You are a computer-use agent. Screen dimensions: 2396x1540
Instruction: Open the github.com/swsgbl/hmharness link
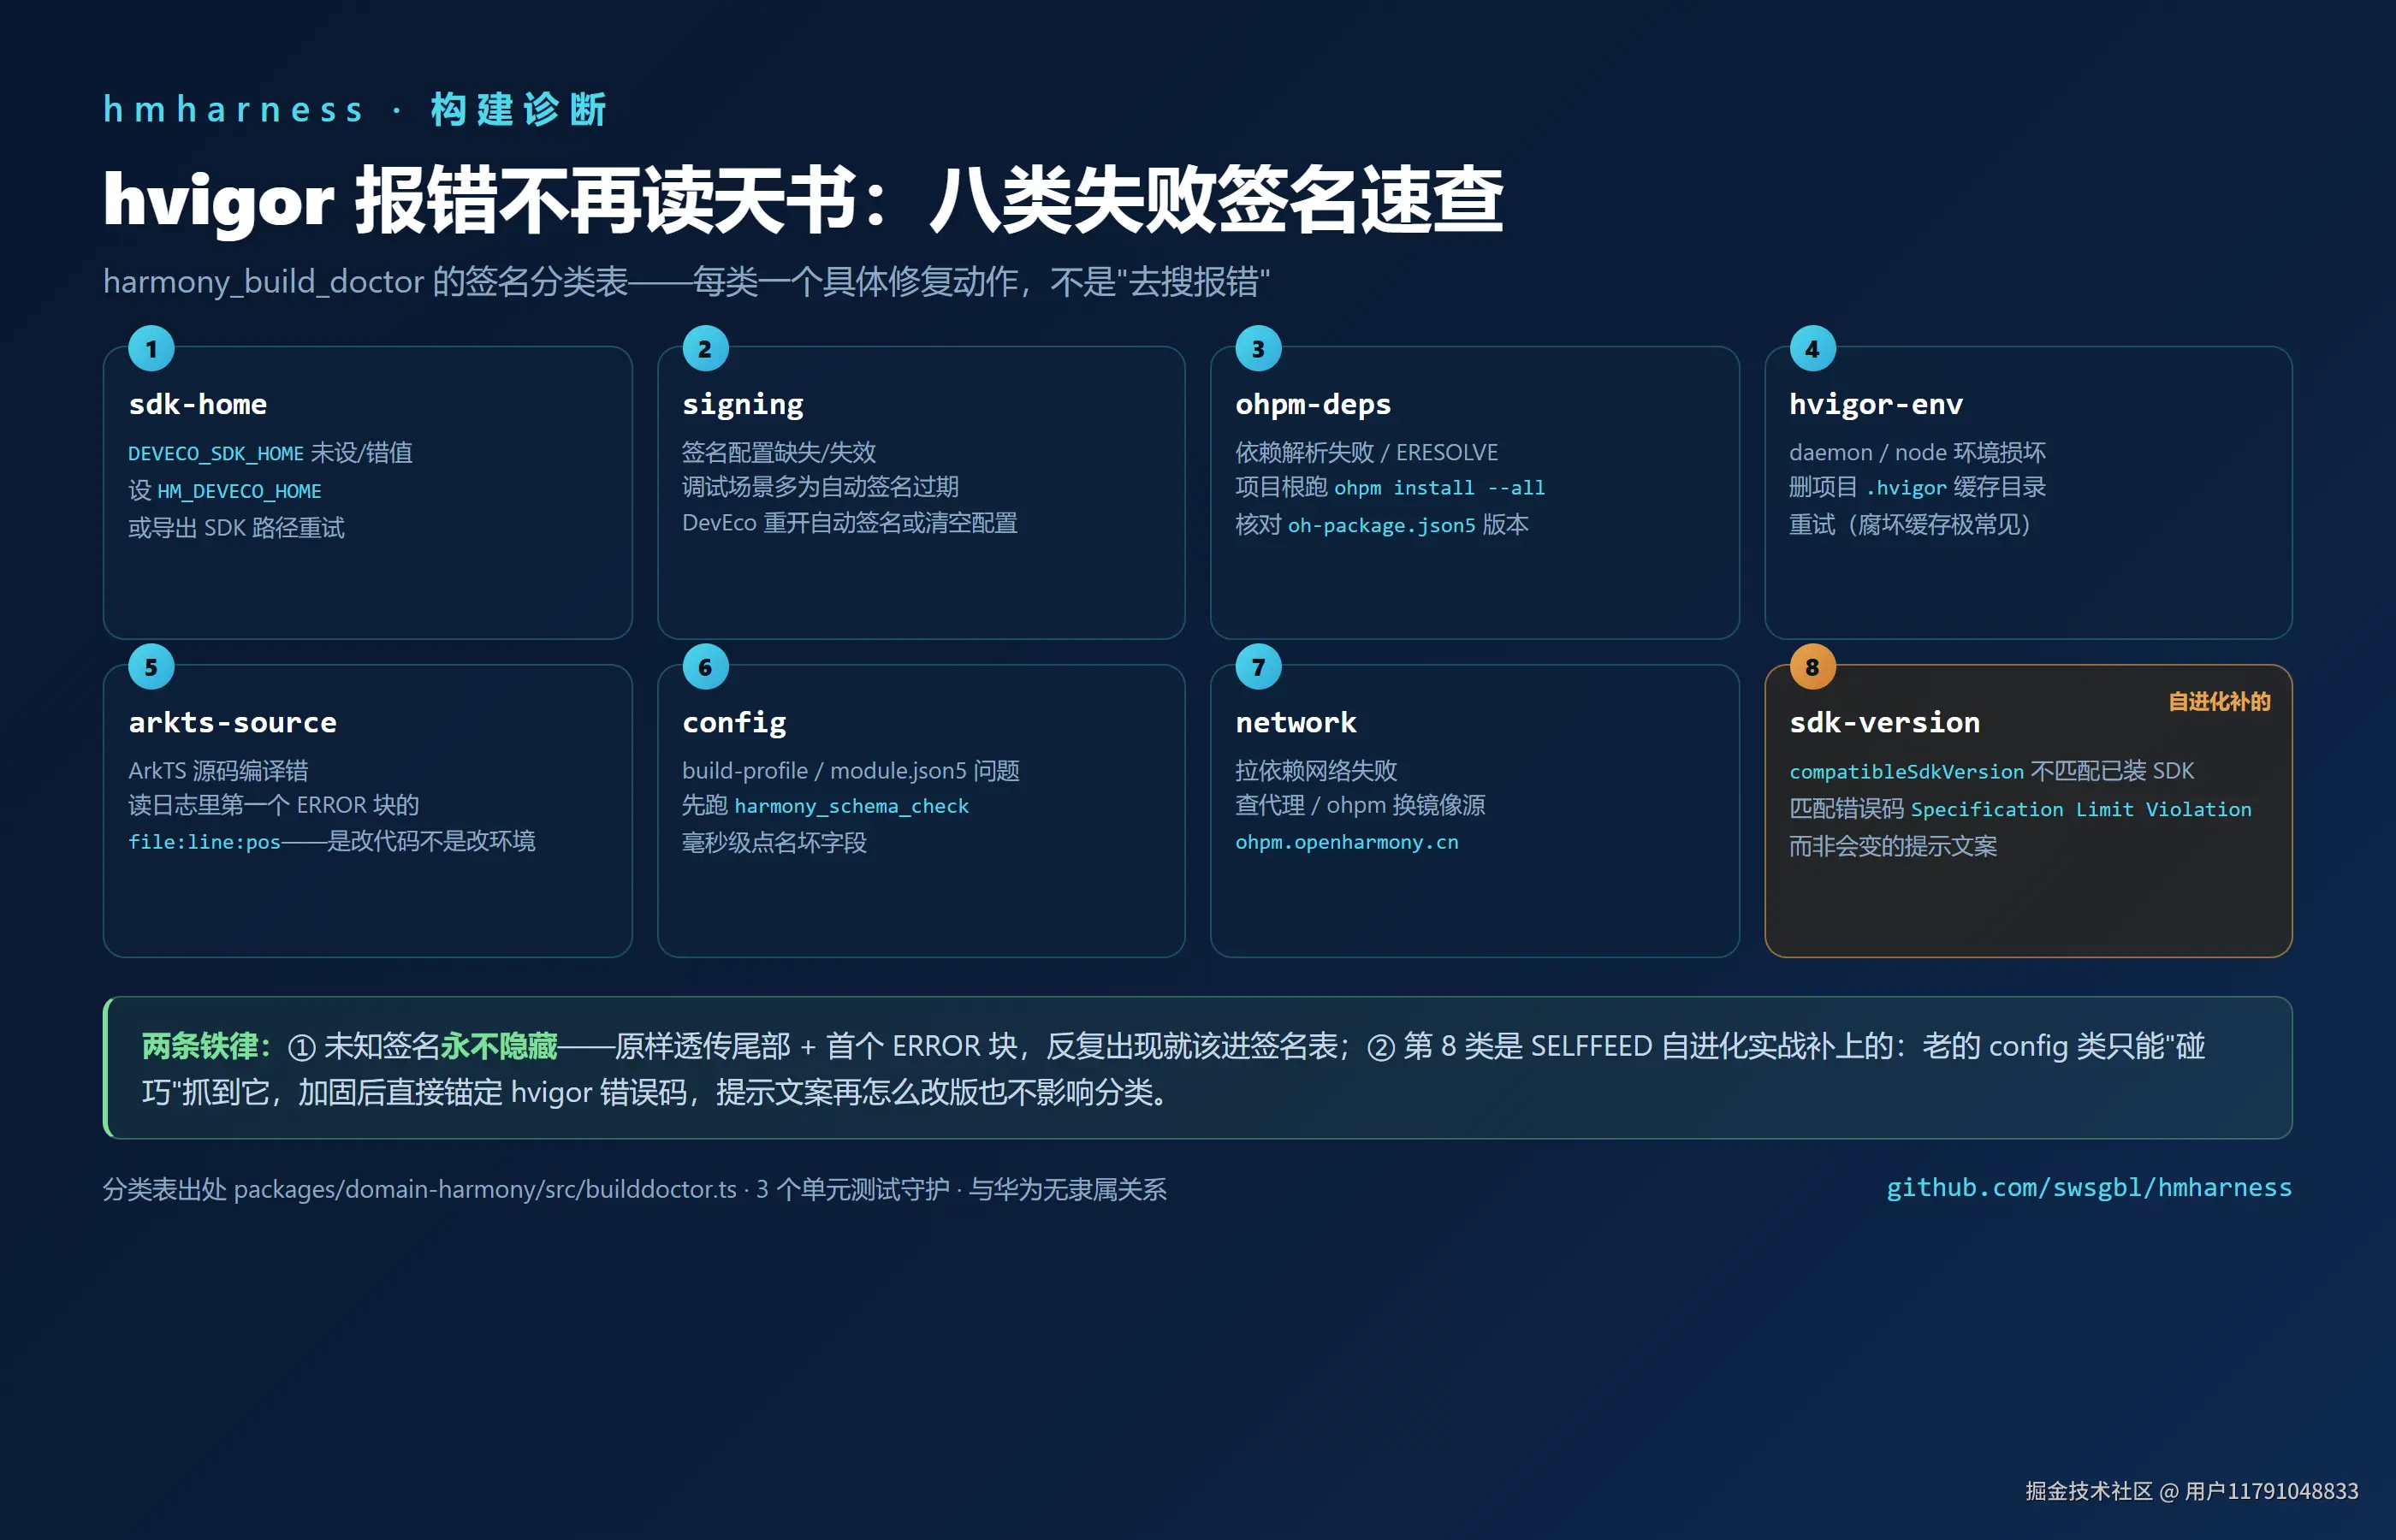(2088, 1187)
